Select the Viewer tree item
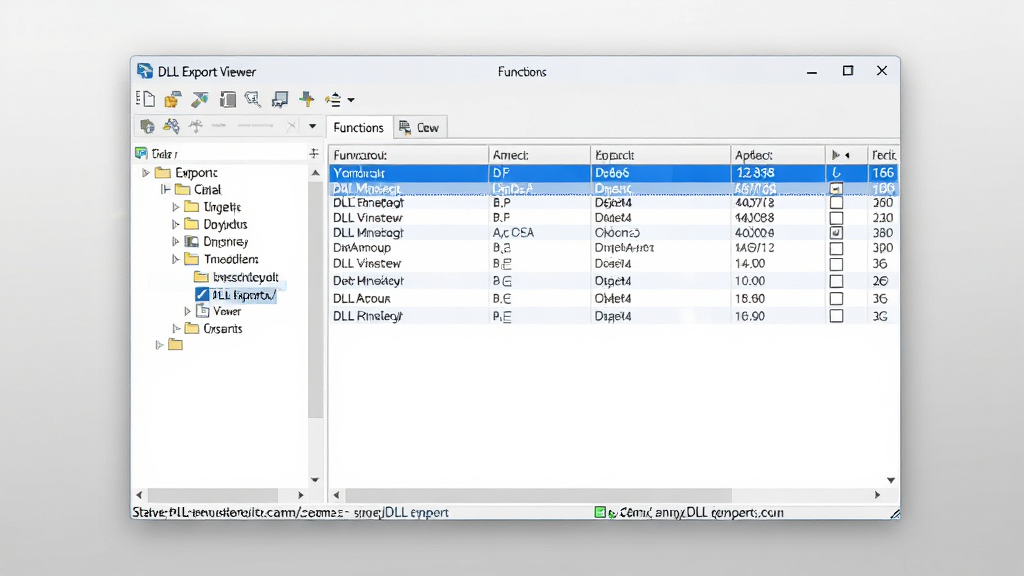This screenshot has width=1024, height=576. (219, 312)
